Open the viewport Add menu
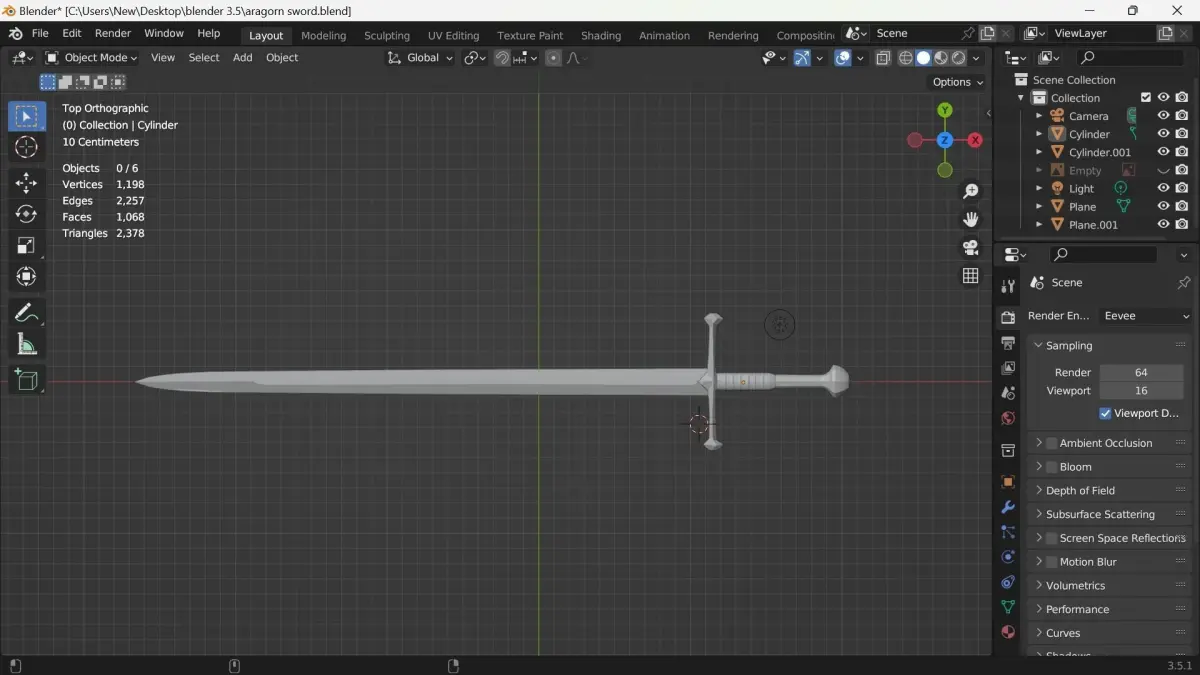1200x675 pixels. pos(242,58)
